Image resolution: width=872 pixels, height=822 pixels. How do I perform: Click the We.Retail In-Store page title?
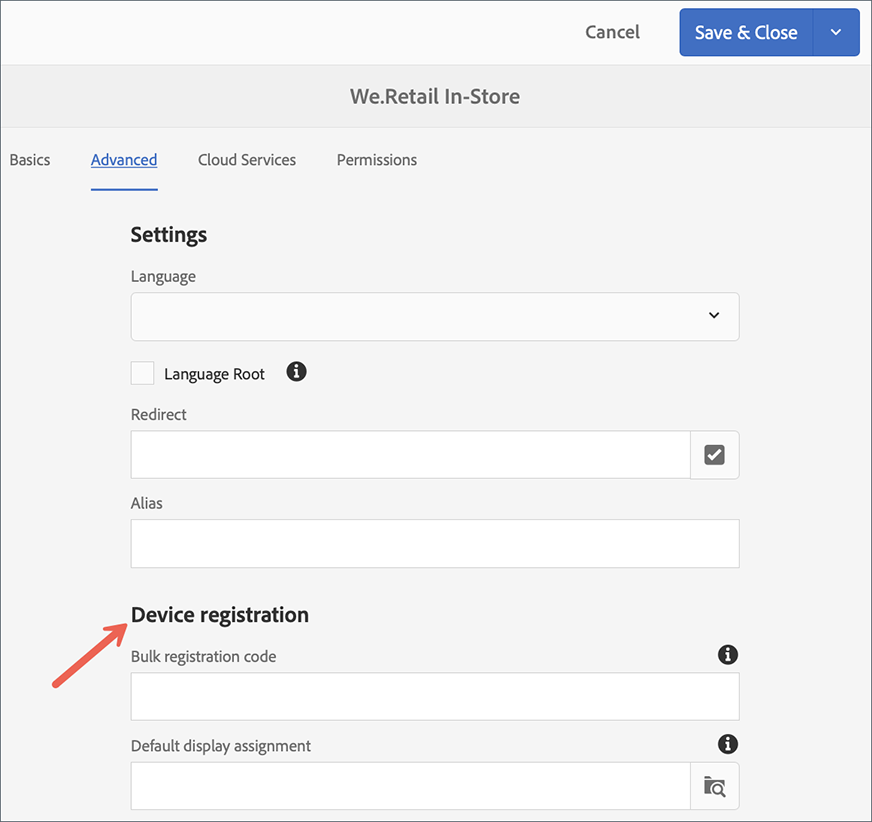(x=435, y=97)
